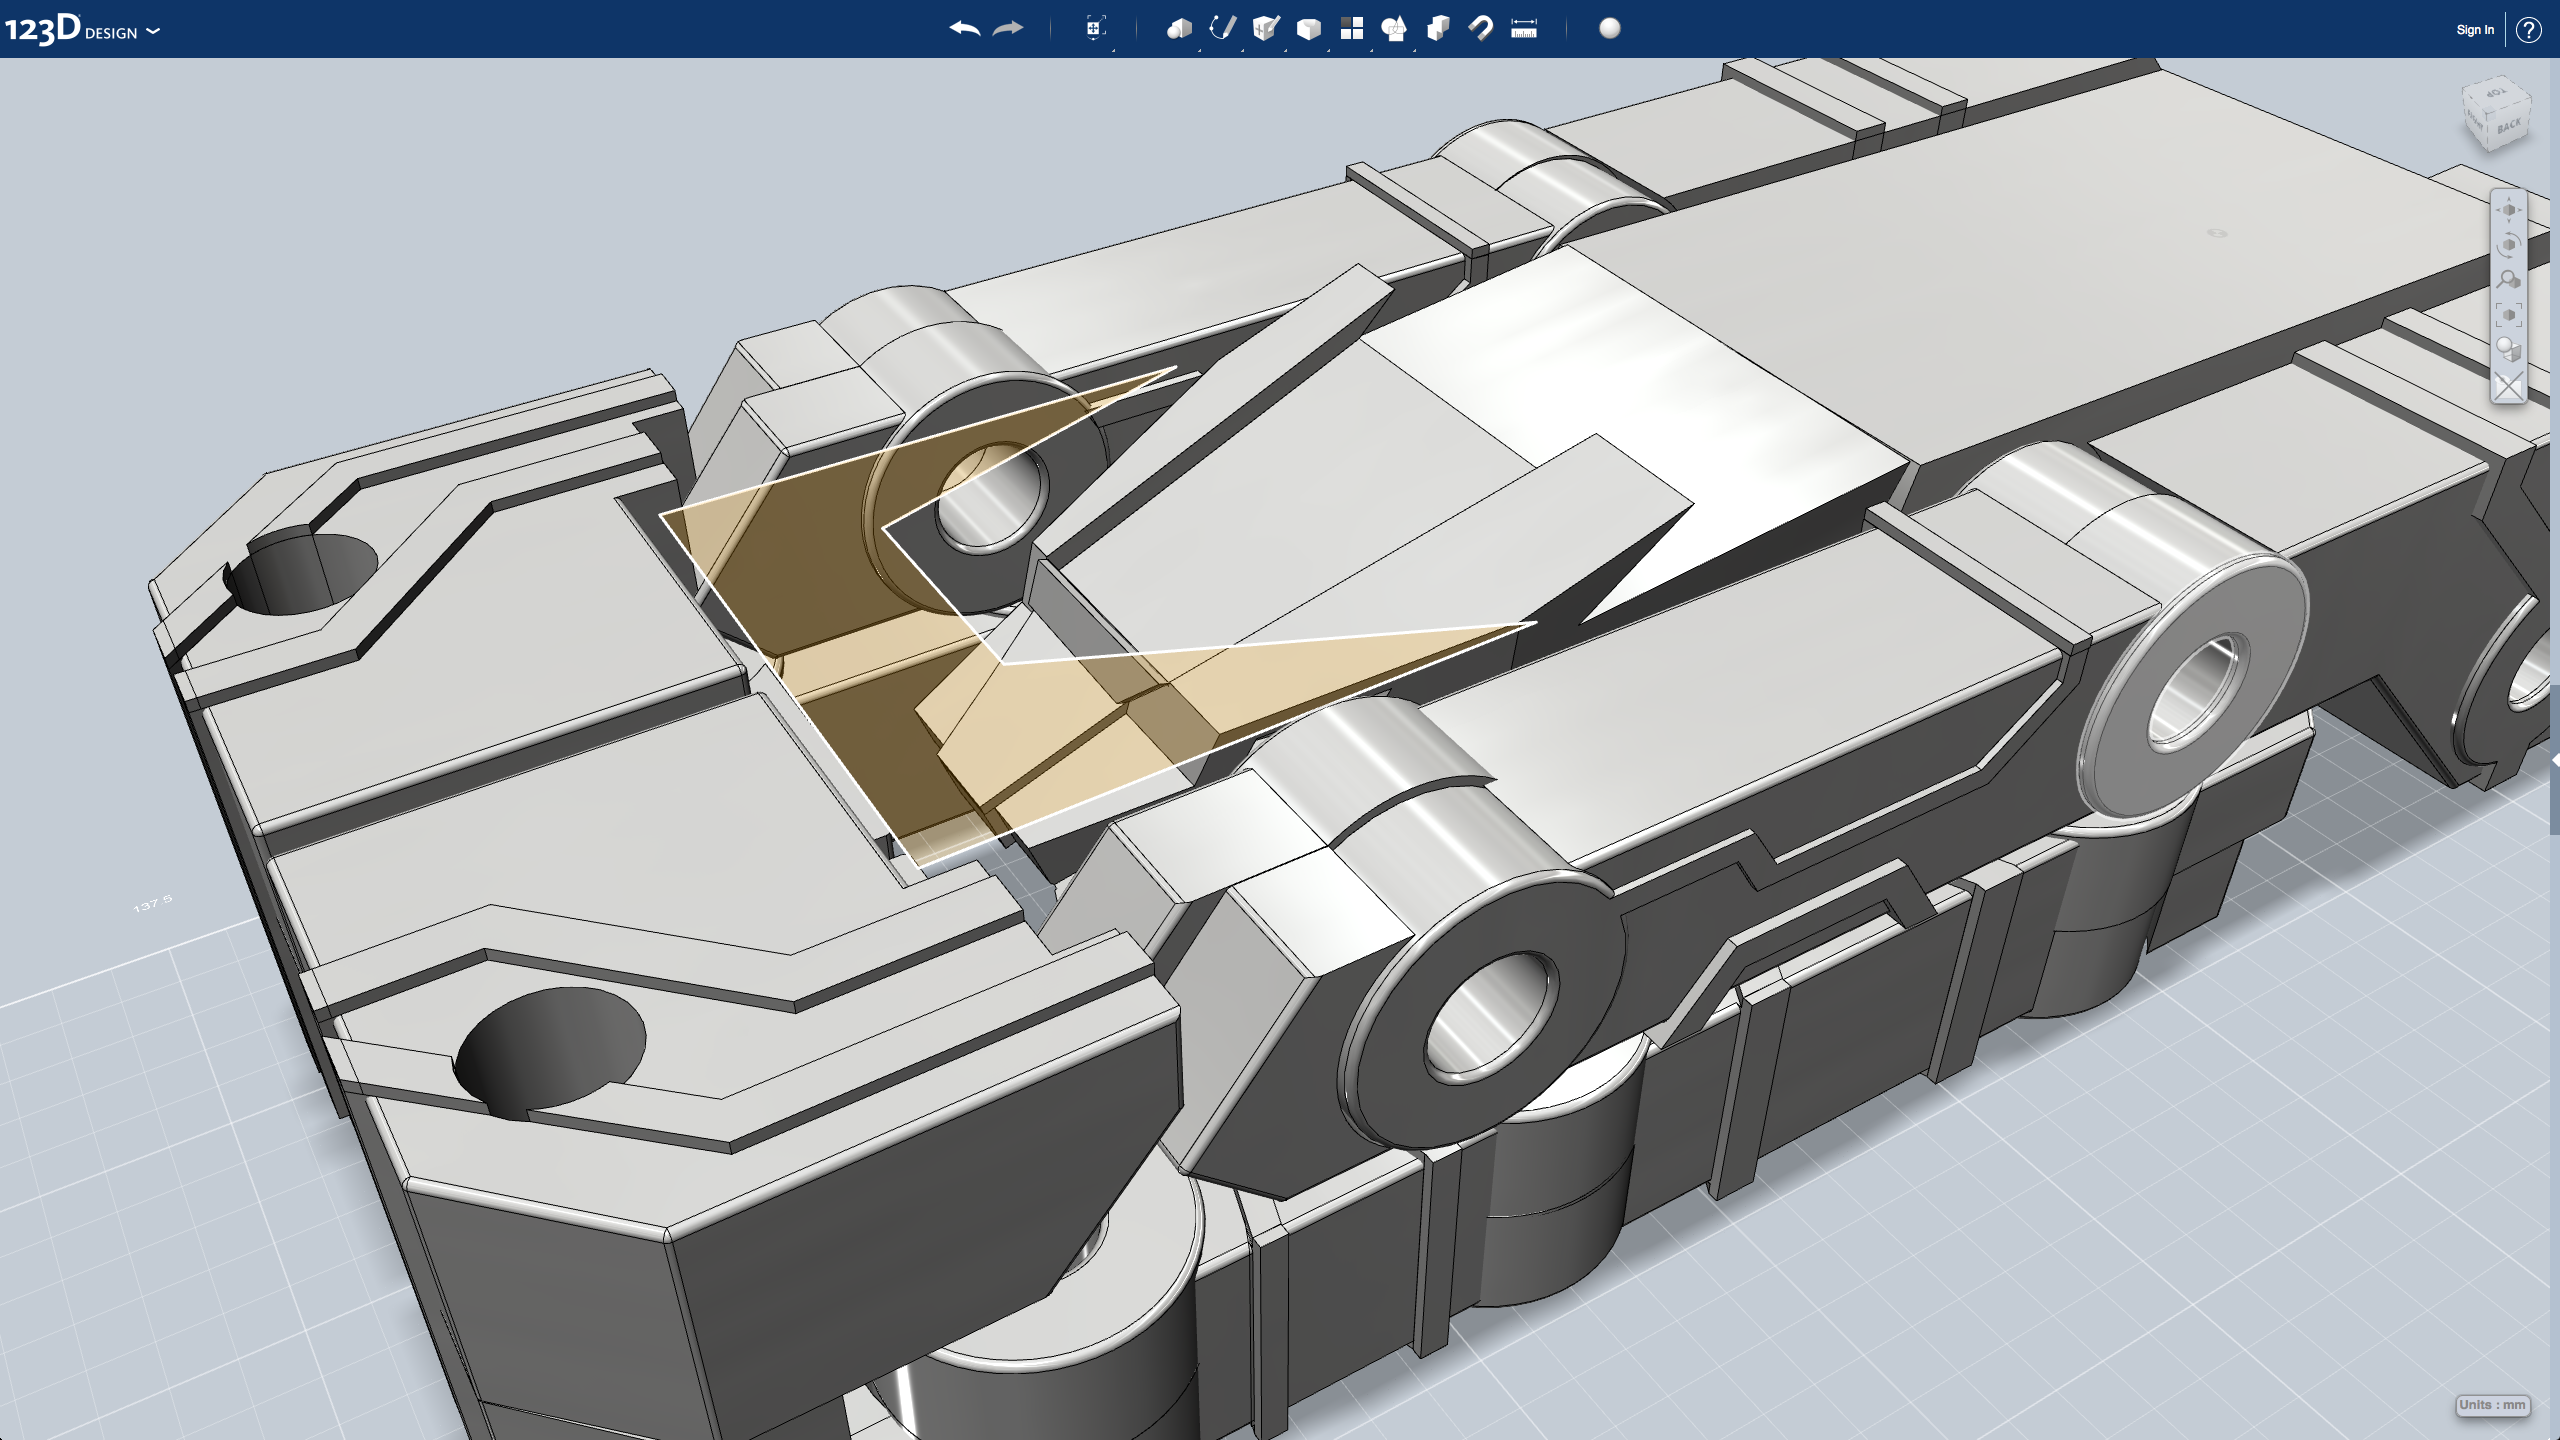Viewport: 2560px width, 1440px height.
Task: Activate Zoom in the navigation bar
Action: pyautogui.click(x=2508, y=278)
